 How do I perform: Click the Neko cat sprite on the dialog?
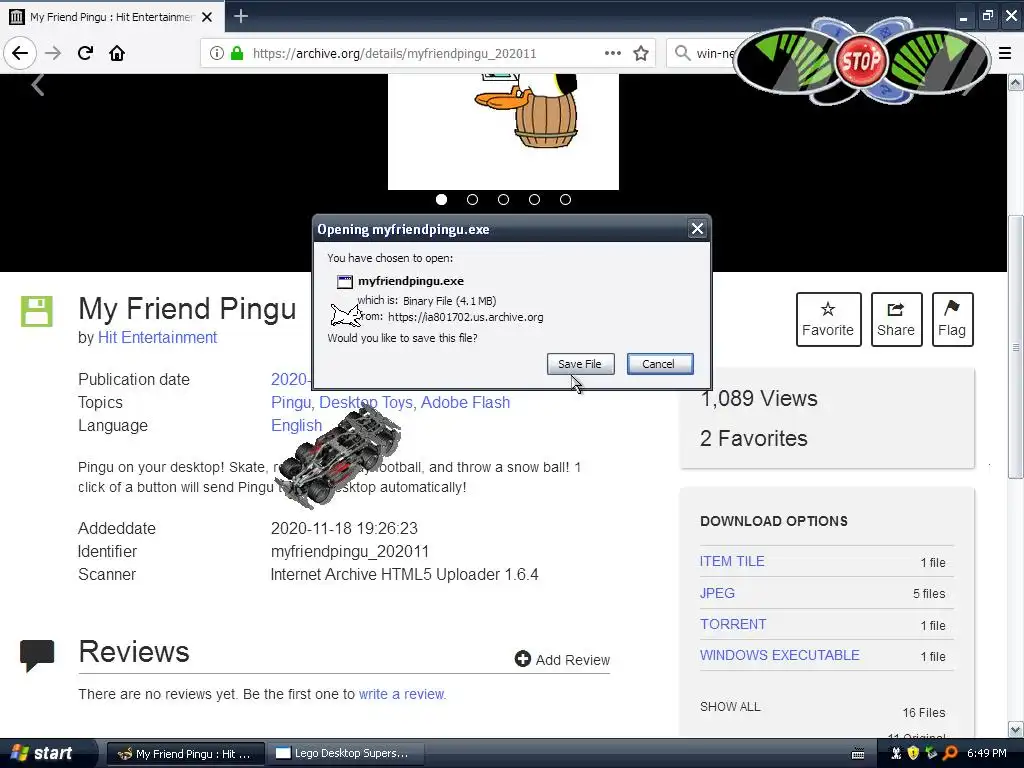point(346,315)
